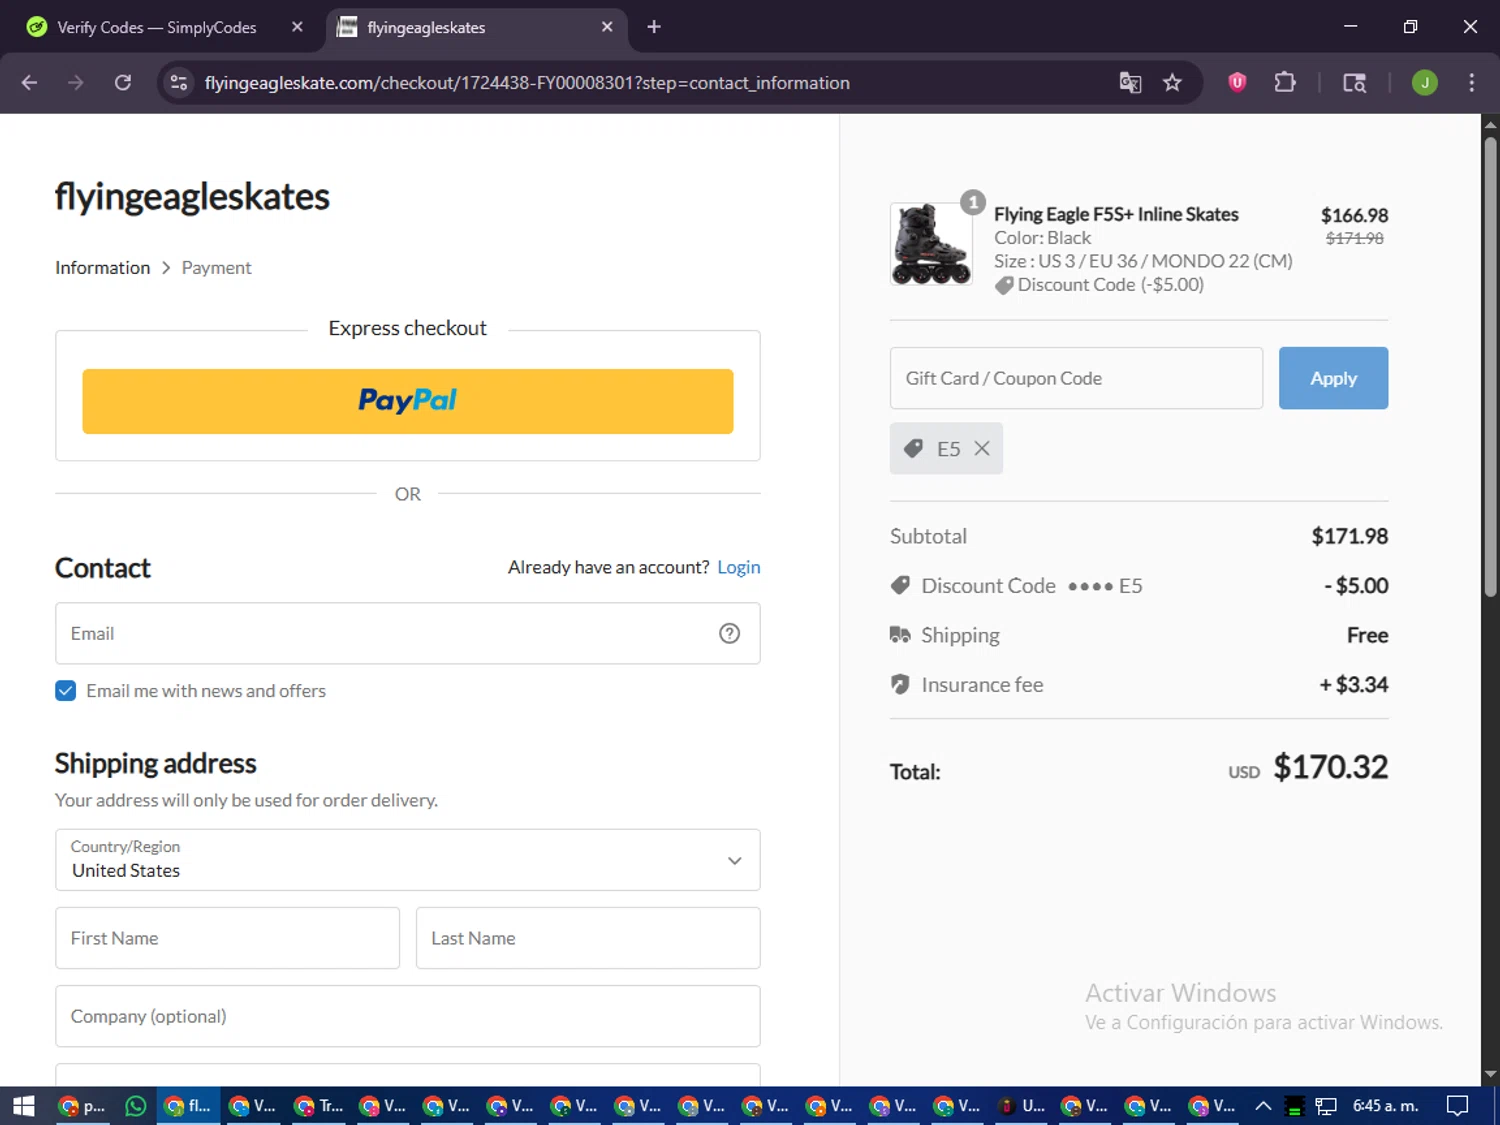Click the struck-through price $171.98

pos(1355,238)
